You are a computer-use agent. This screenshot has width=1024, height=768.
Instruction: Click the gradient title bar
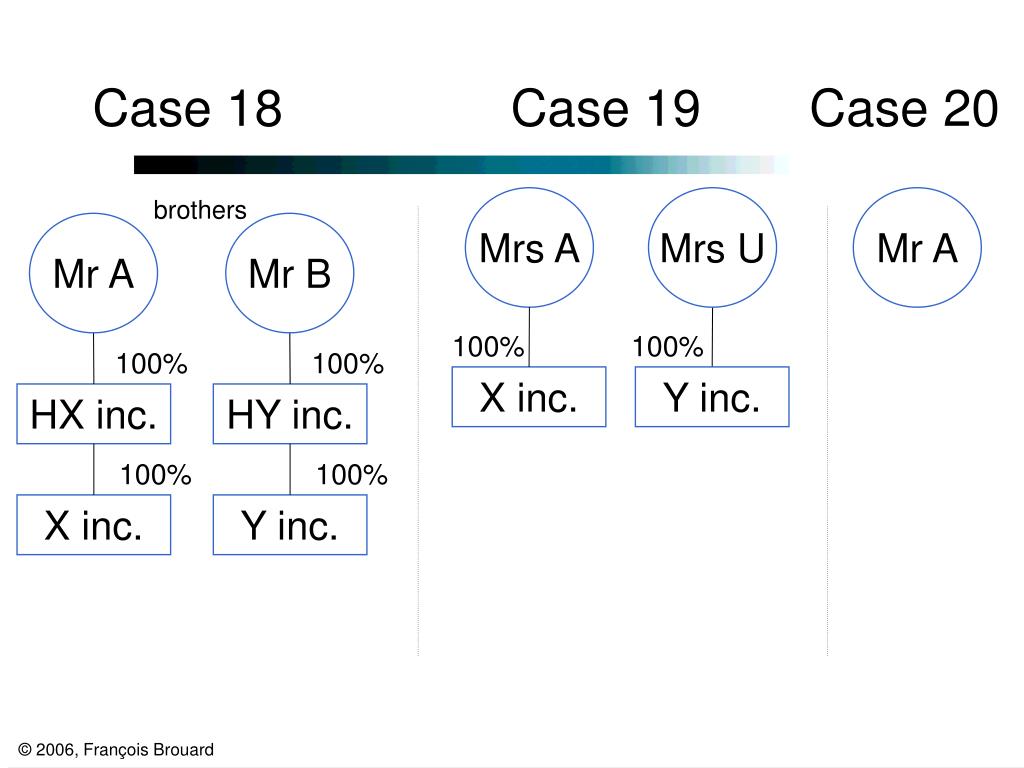coord(462,165)
